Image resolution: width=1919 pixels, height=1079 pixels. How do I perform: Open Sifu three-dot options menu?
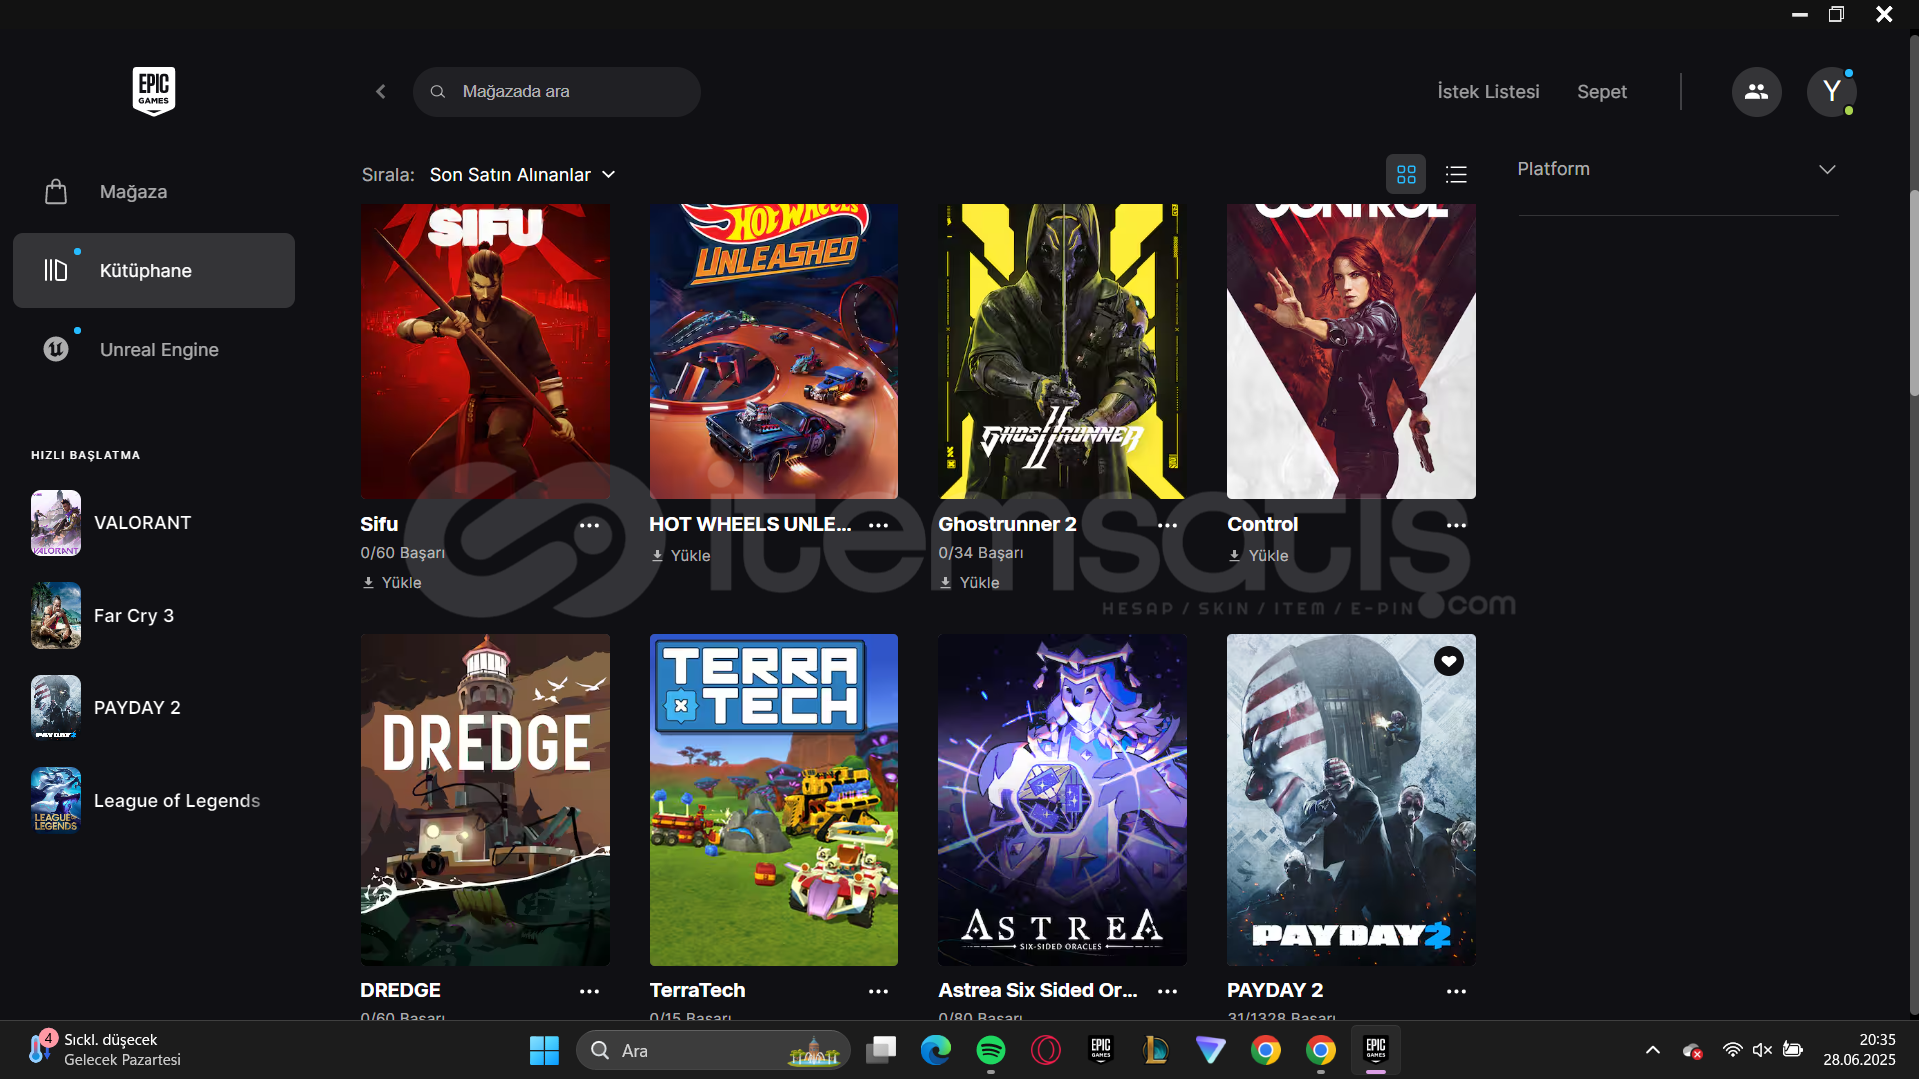[589, 525]
